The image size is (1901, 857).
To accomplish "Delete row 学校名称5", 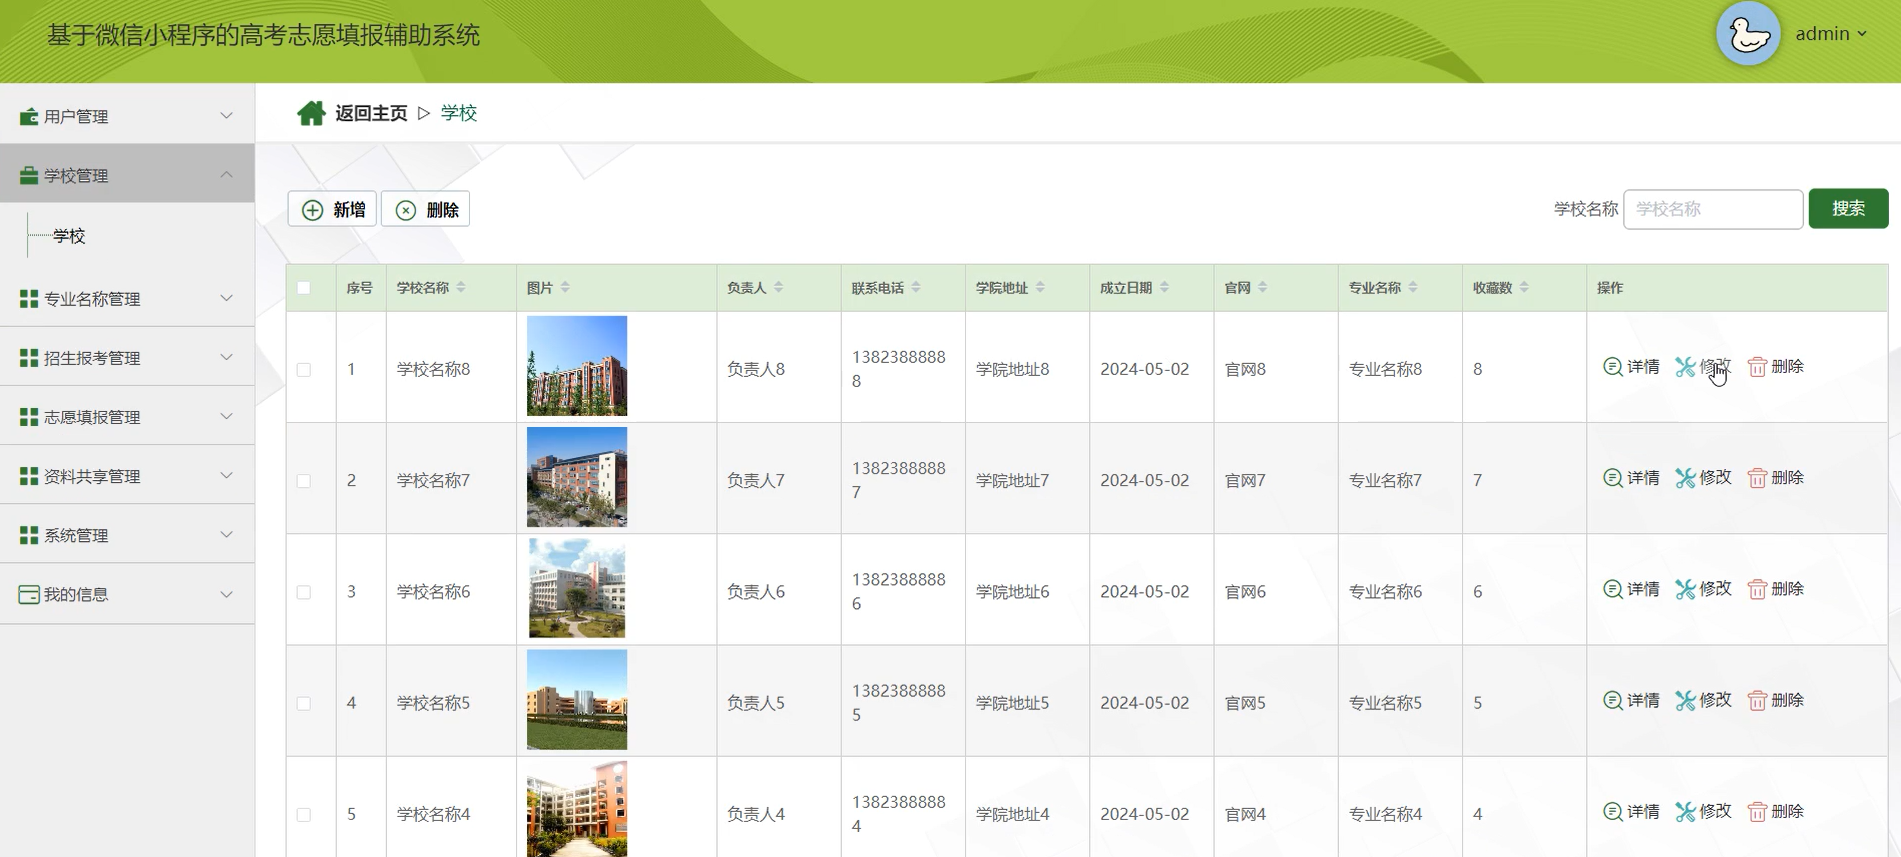I will point(1775,700).
